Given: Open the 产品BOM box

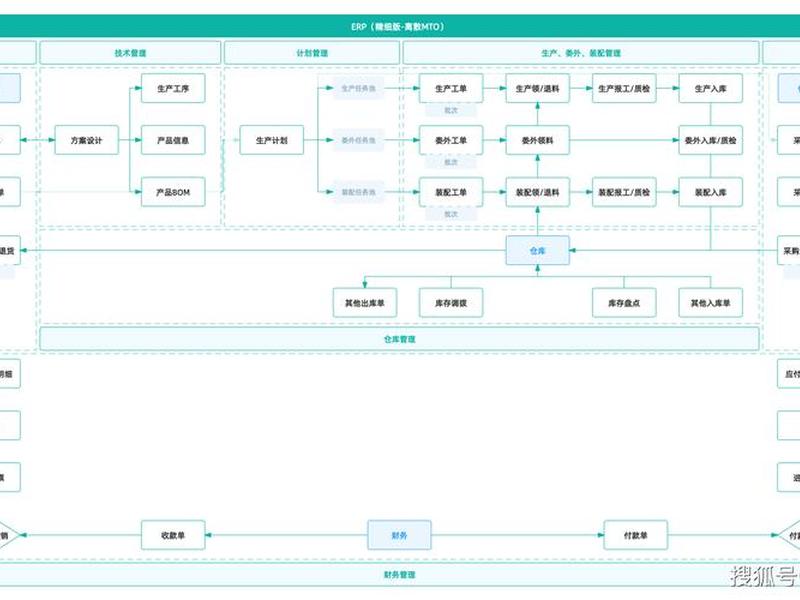Looking at the screenshot, I should tap(173, 192).
